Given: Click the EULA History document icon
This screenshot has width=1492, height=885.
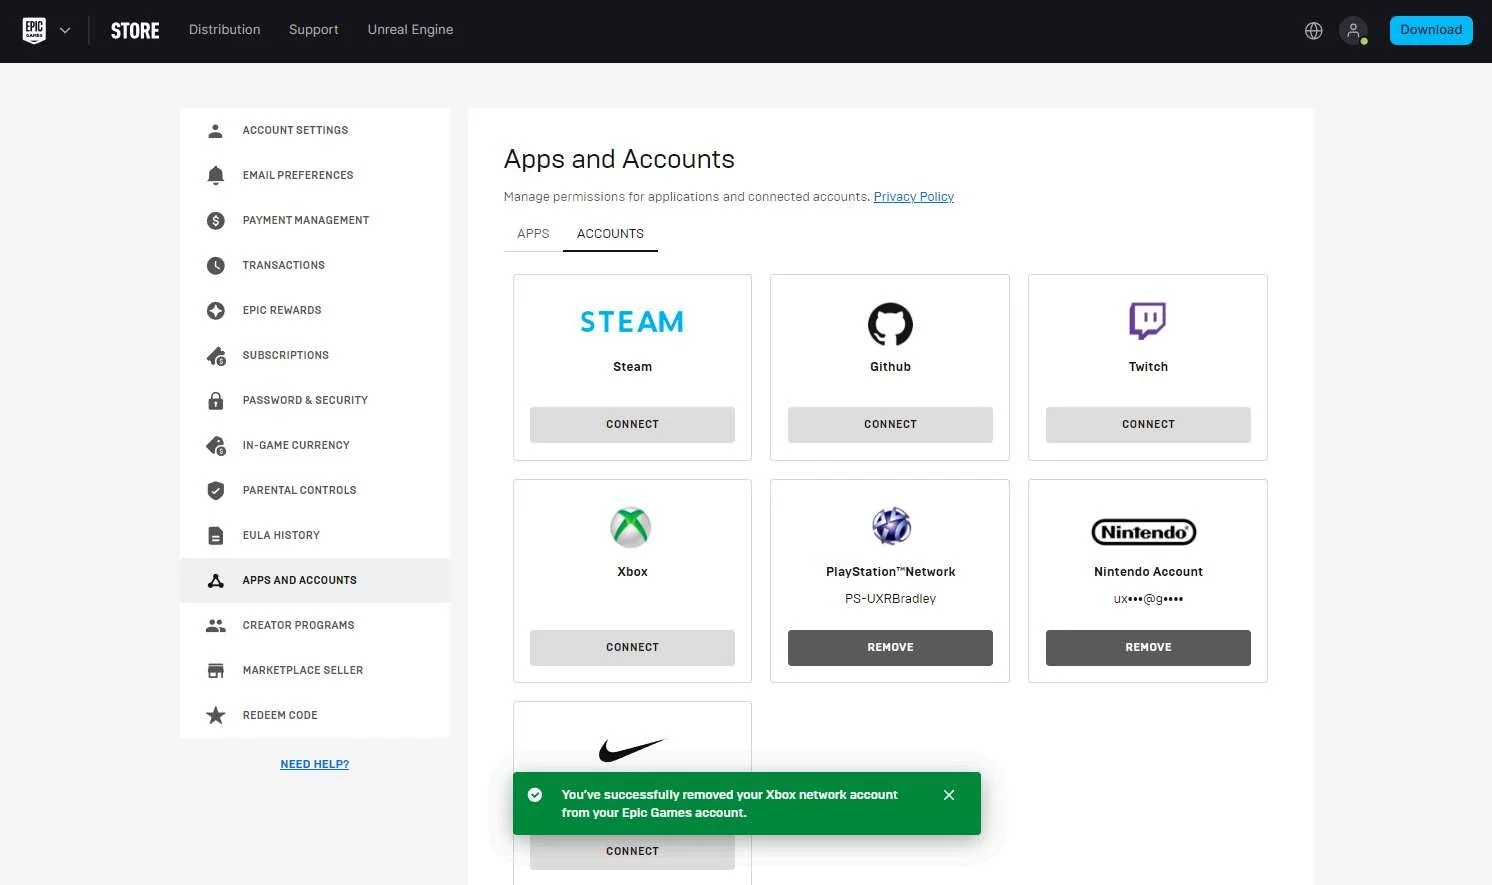Looking at the screenshot, I should [x=215, y=536].
